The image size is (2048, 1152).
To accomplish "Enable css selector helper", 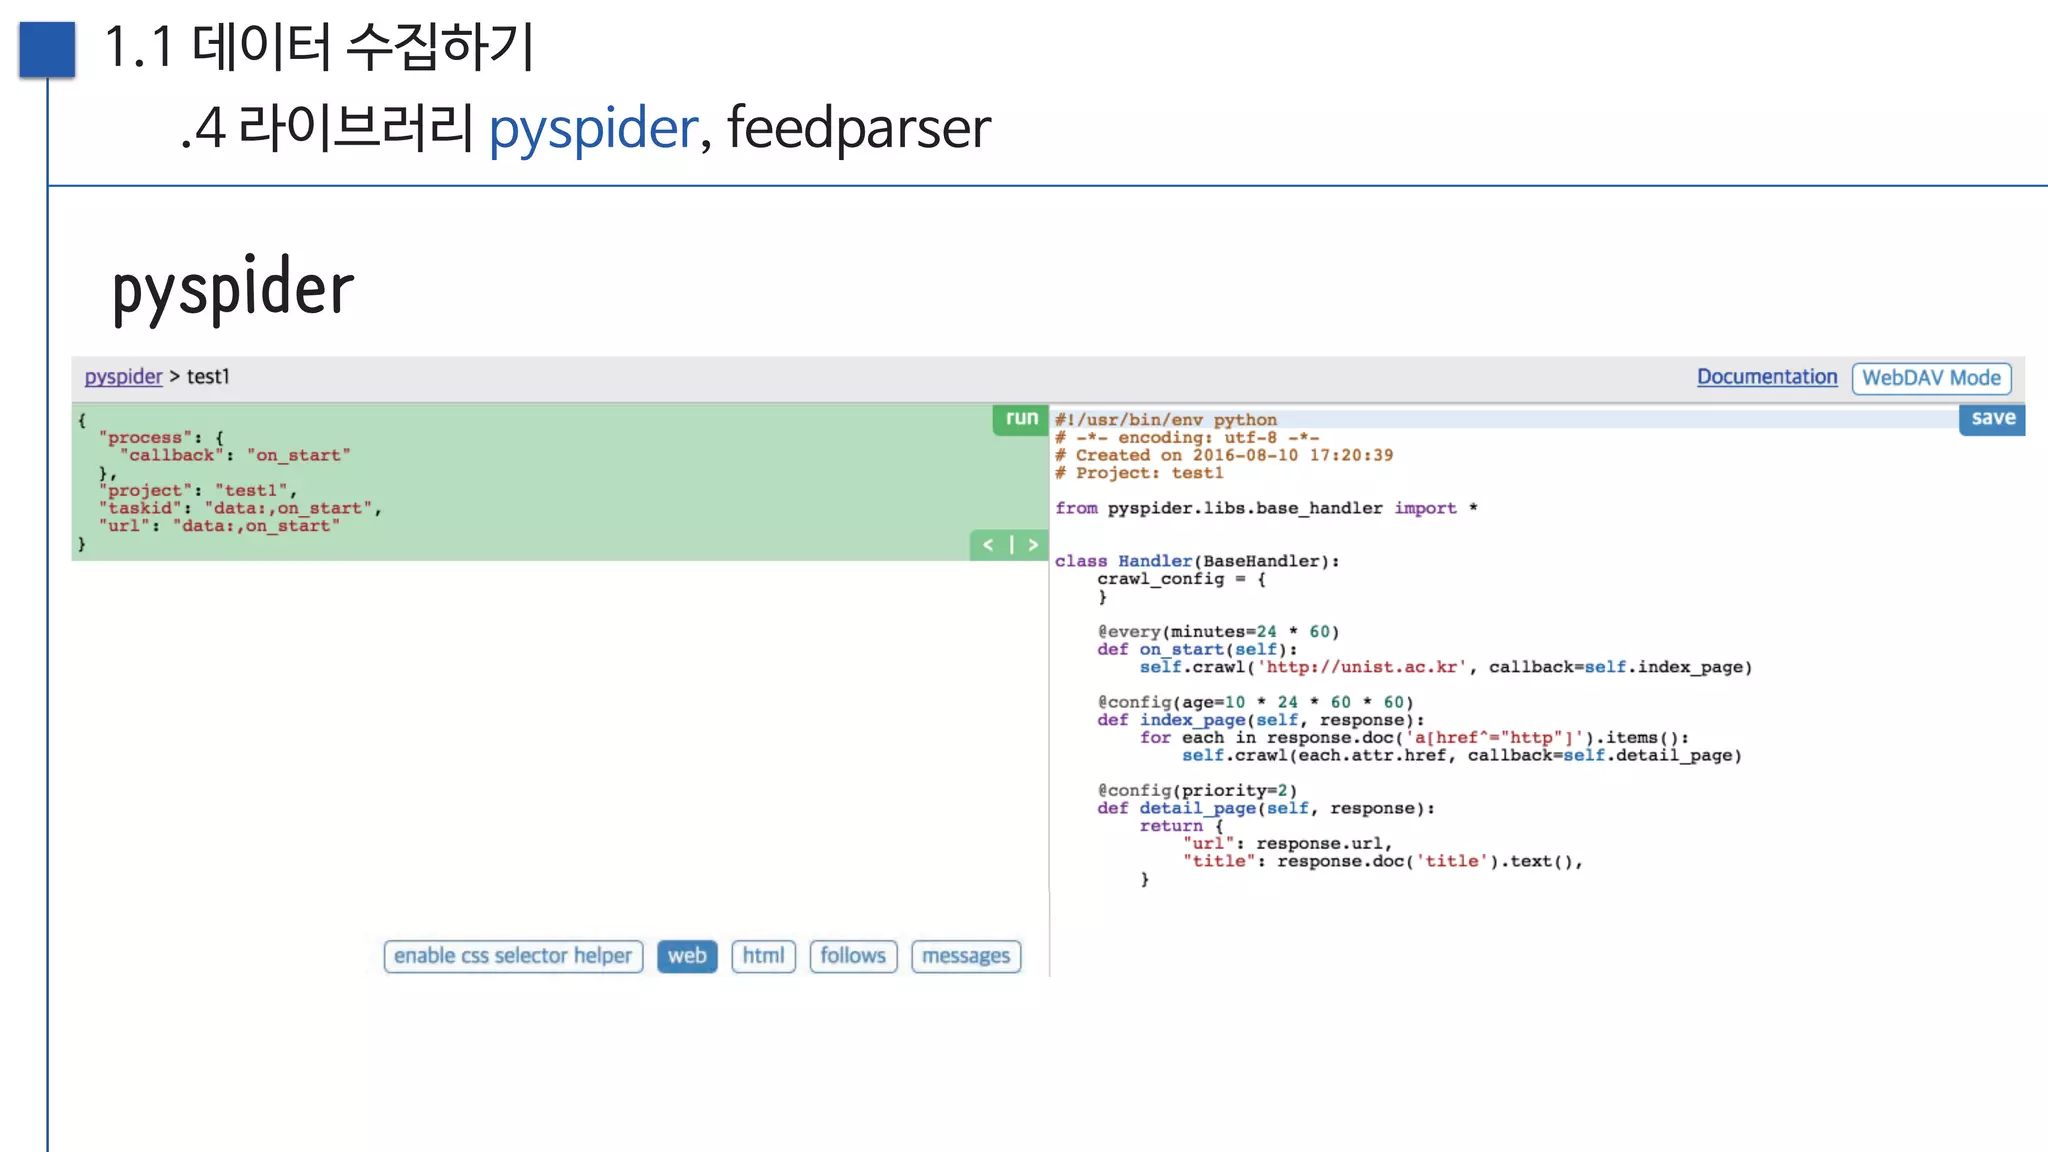I will point(513,956).
